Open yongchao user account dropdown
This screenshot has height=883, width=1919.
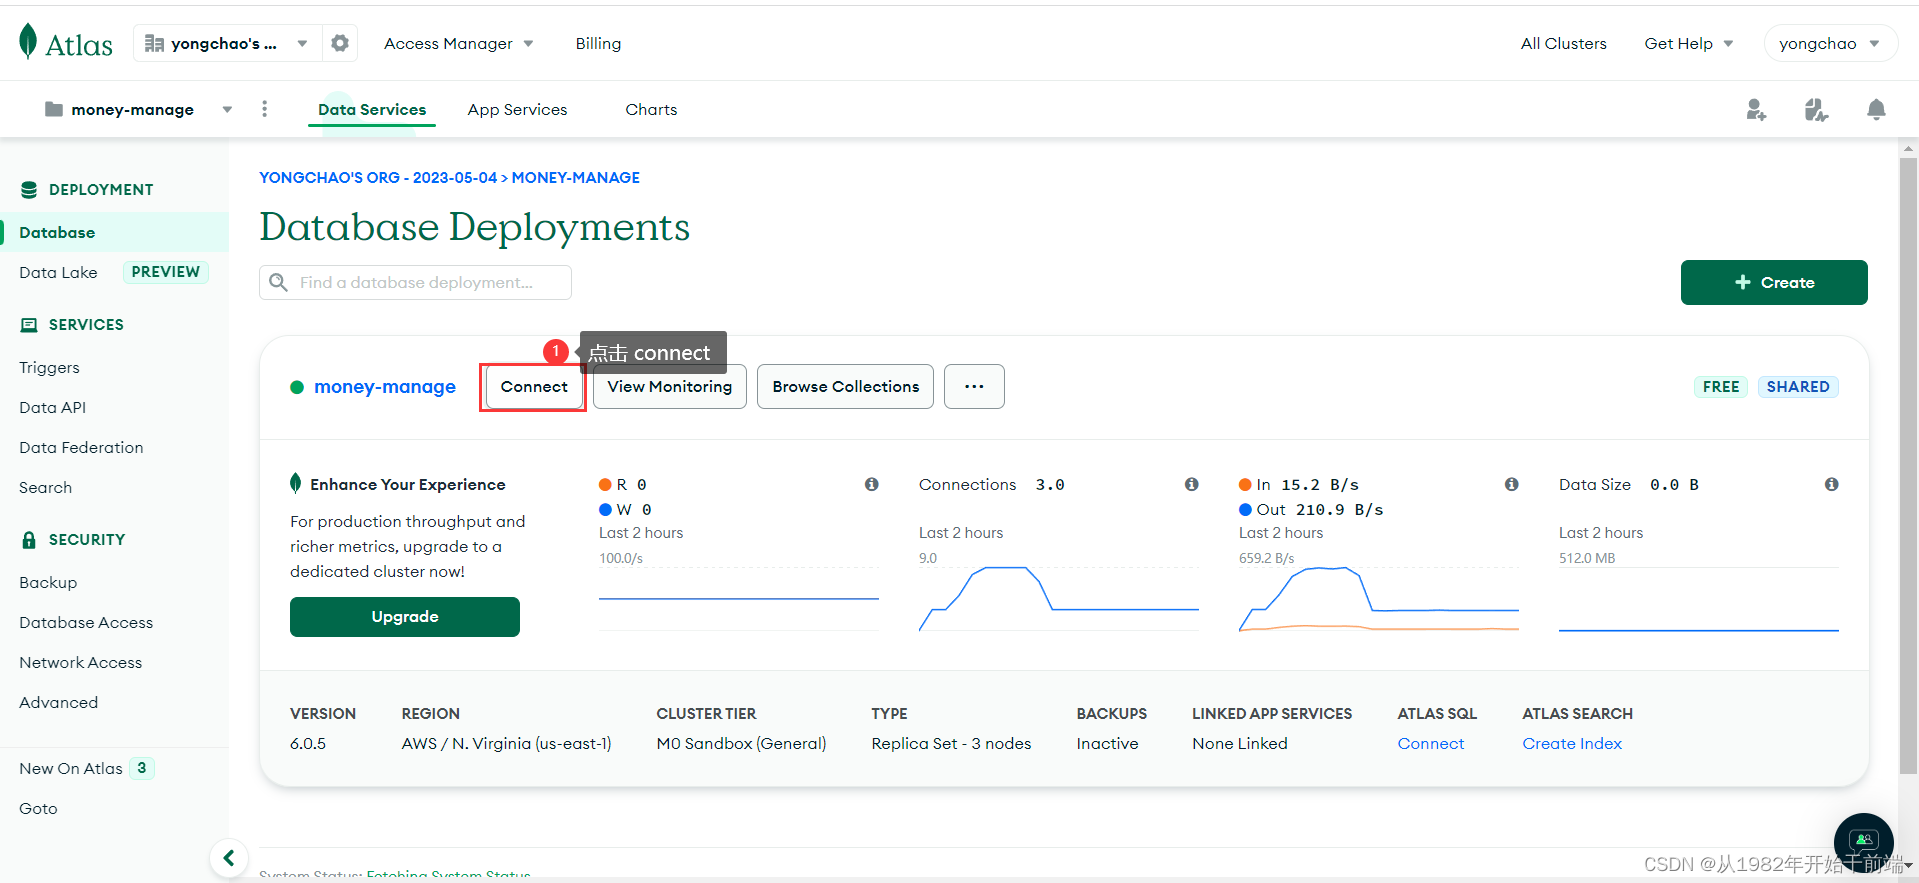pos(1830,43)
